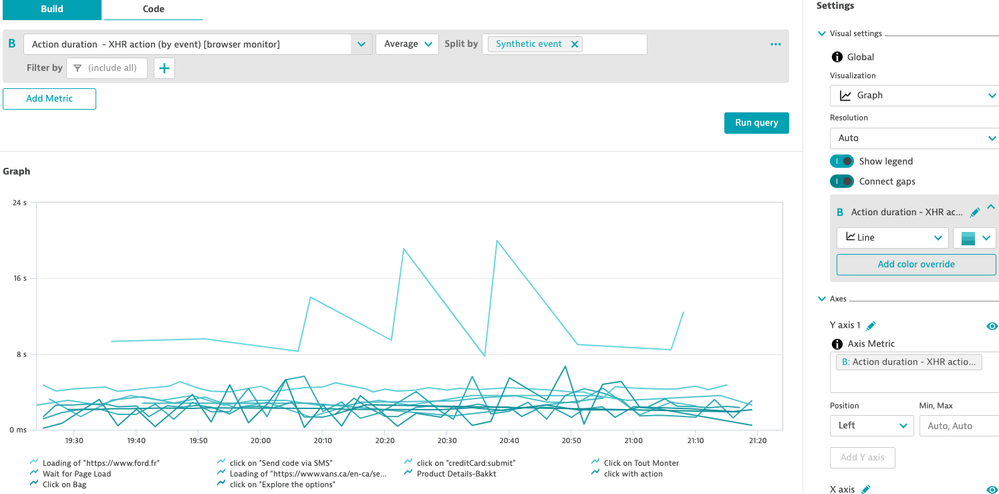Toggle the Show legend switch
This screenshot has width=999, height=494.
pyautogui.click(x=842, y=161)
